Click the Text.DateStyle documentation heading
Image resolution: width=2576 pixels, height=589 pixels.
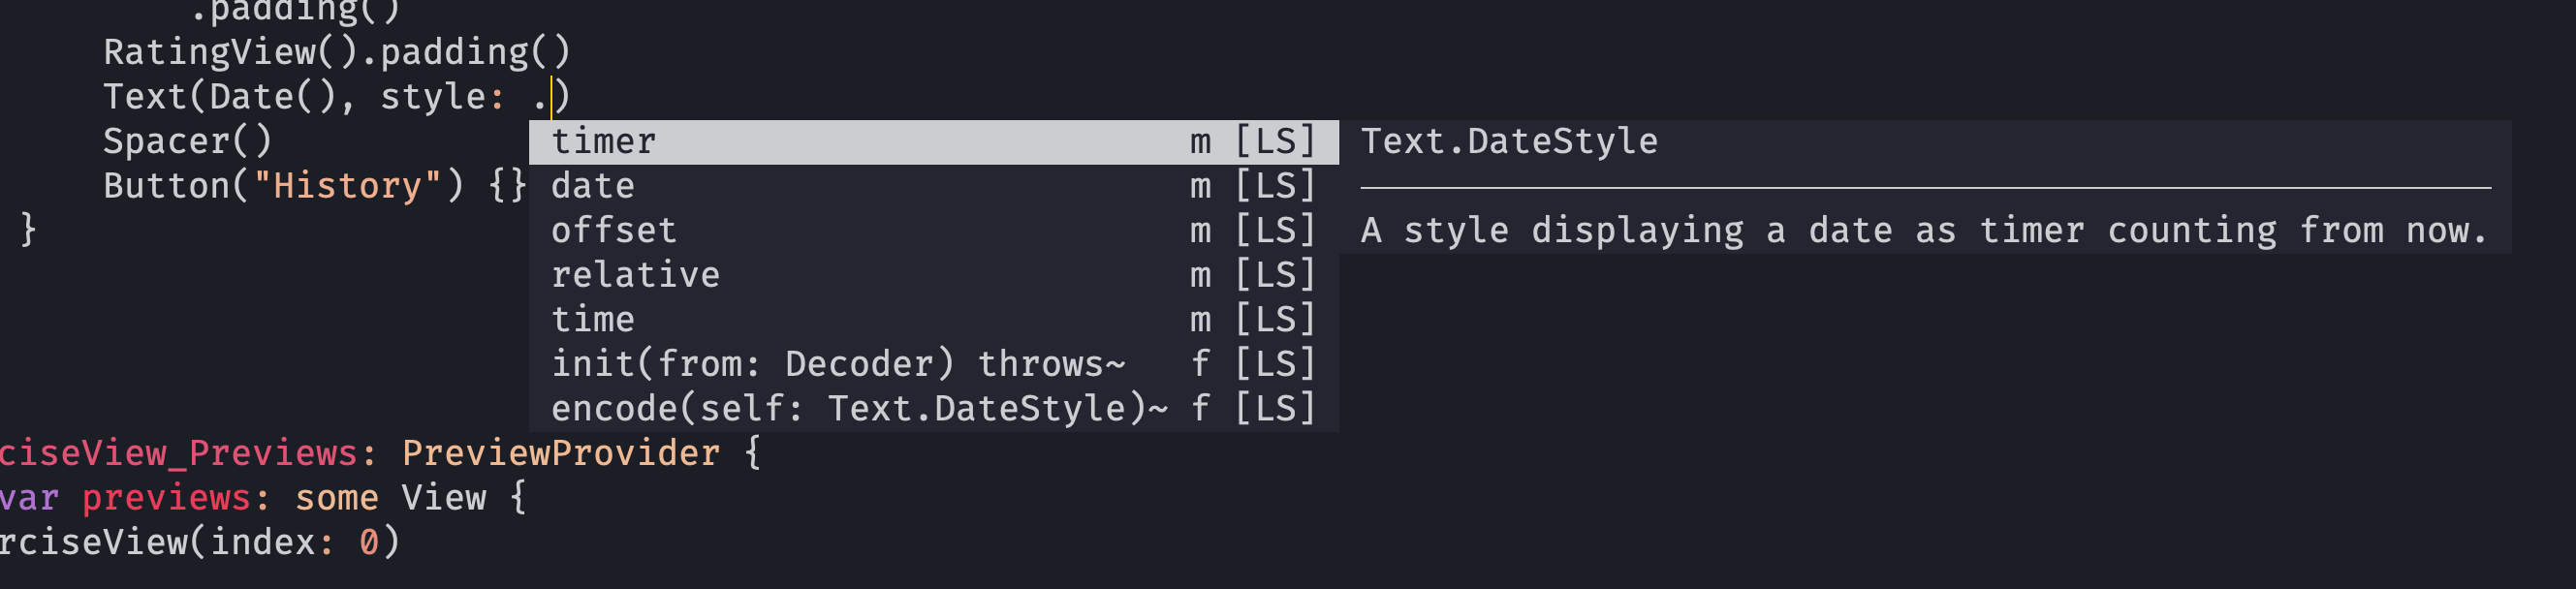[x=1508, y=142]
